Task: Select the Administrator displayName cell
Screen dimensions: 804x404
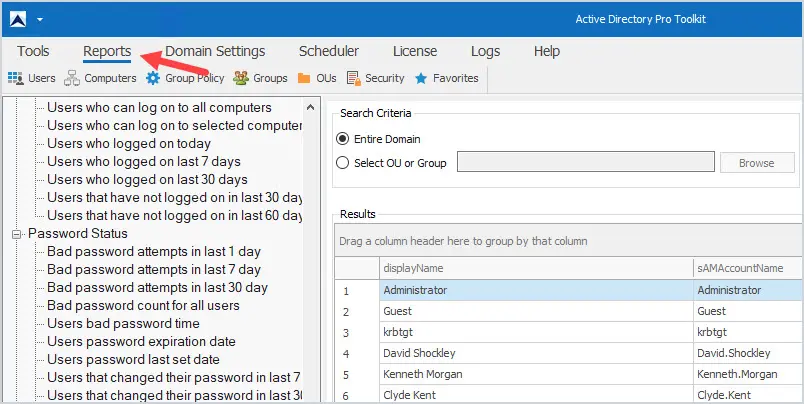Action: tap(536, 290)
